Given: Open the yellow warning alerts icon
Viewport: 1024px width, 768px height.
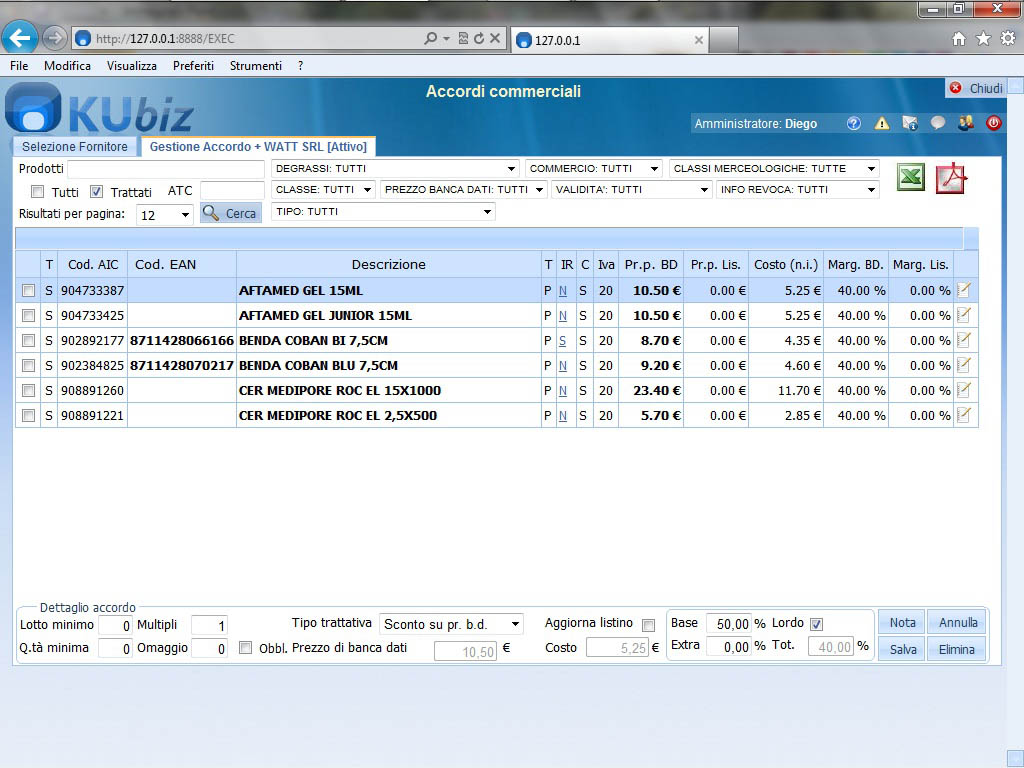Looking at the screenshot, I should click(881, 124).
